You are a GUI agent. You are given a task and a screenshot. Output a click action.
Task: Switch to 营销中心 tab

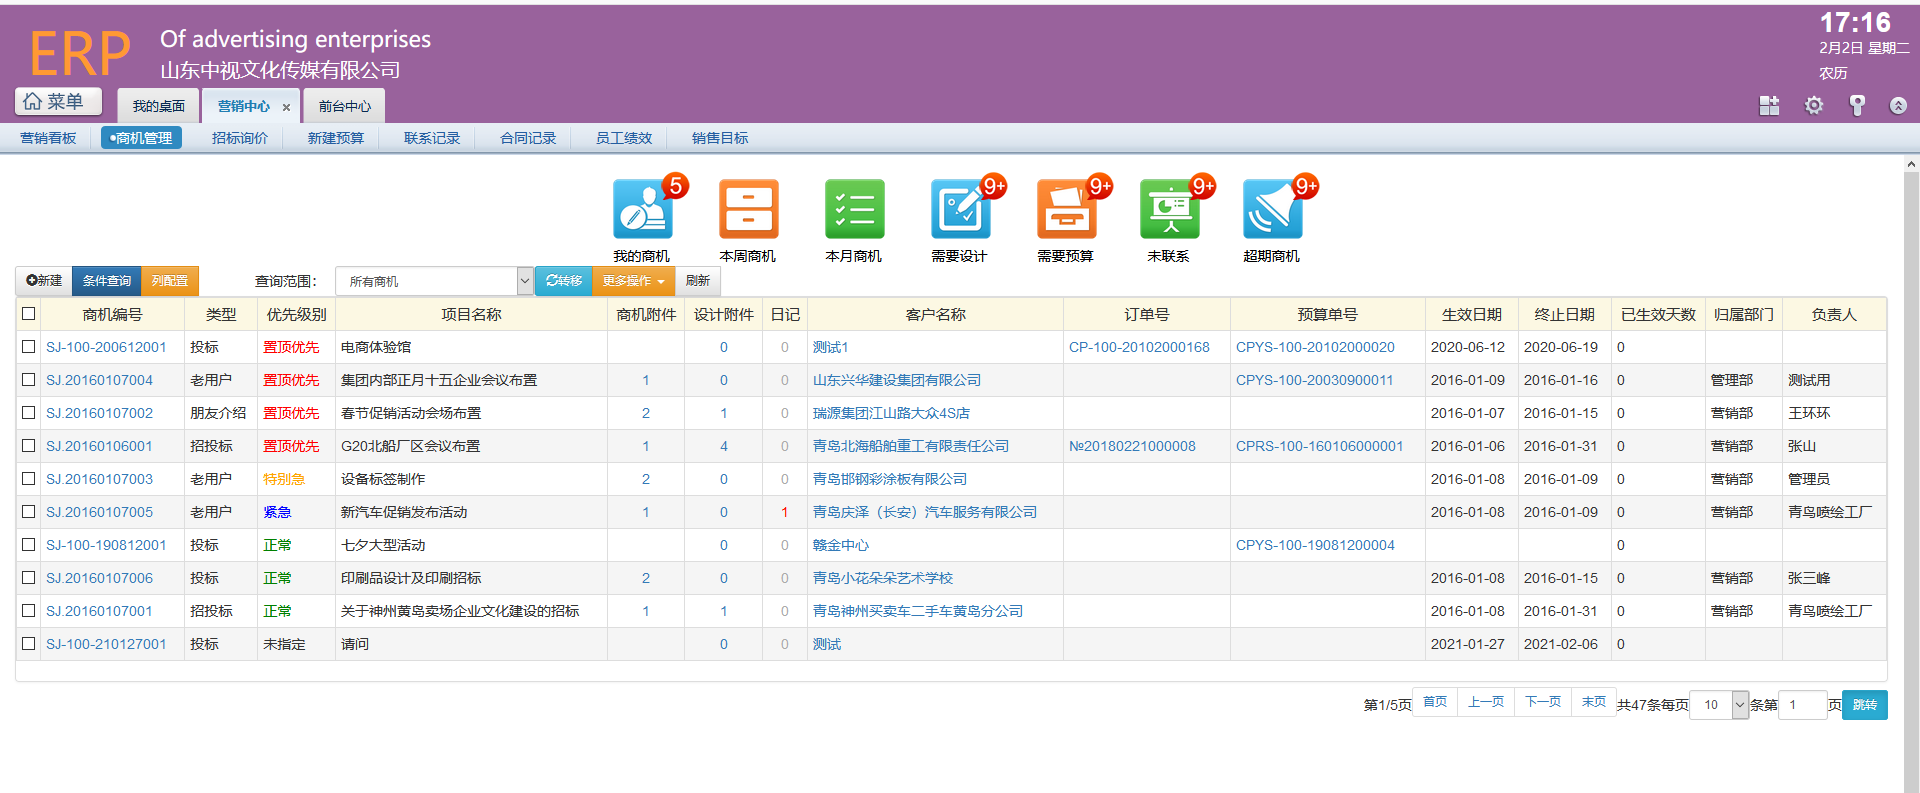(244, 106)
